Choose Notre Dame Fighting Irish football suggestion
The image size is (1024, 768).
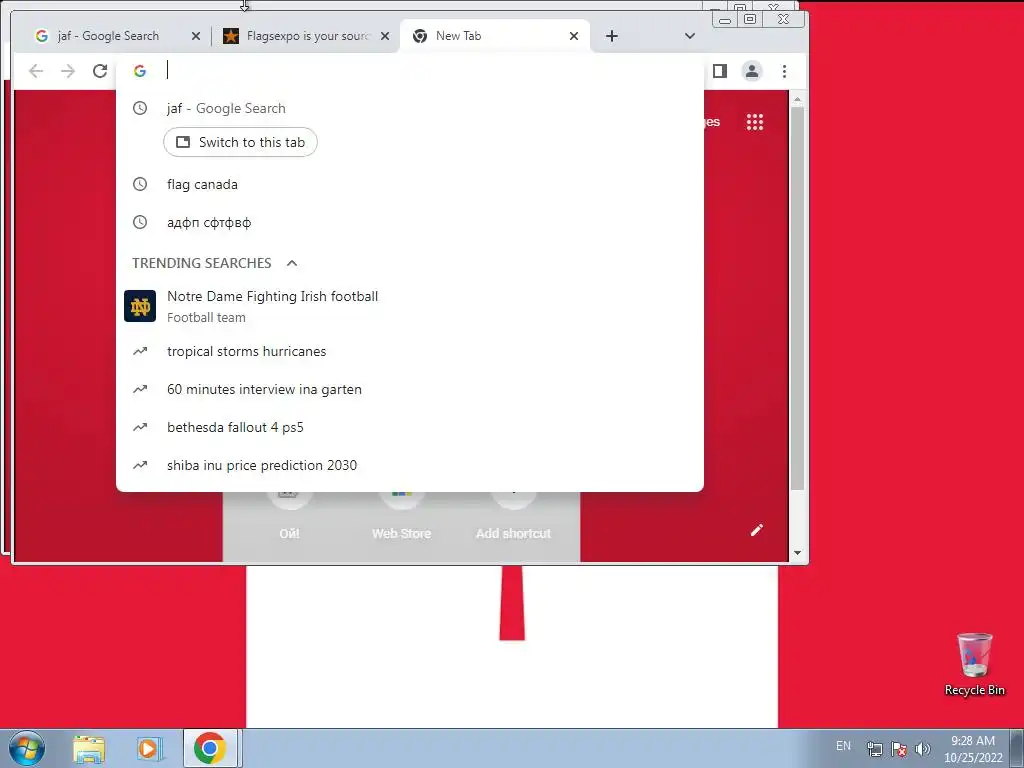coord(409,306)
